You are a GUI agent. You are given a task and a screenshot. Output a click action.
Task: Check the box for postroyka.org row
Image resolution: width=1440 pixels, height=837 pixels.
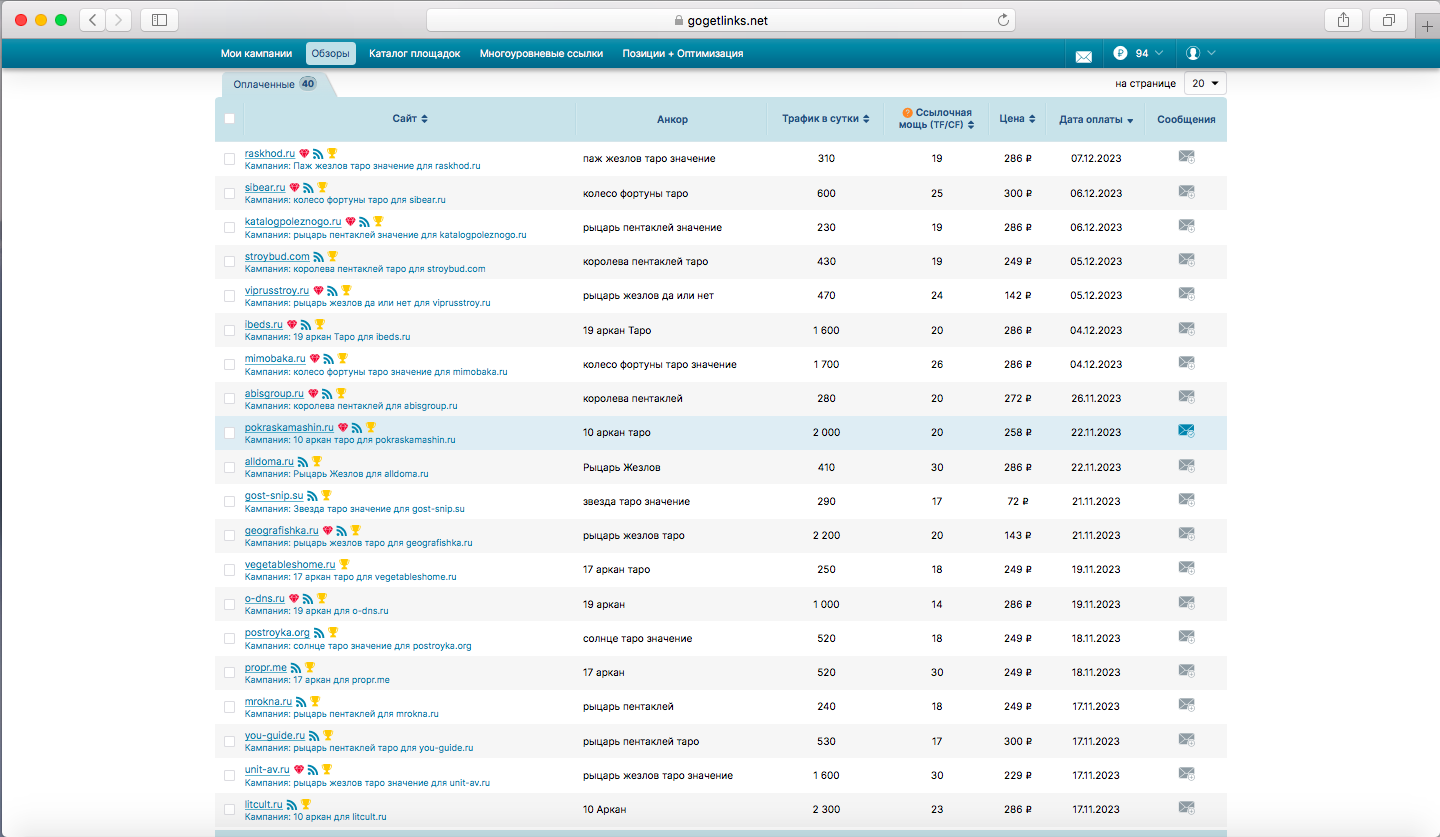coord(229,638)
